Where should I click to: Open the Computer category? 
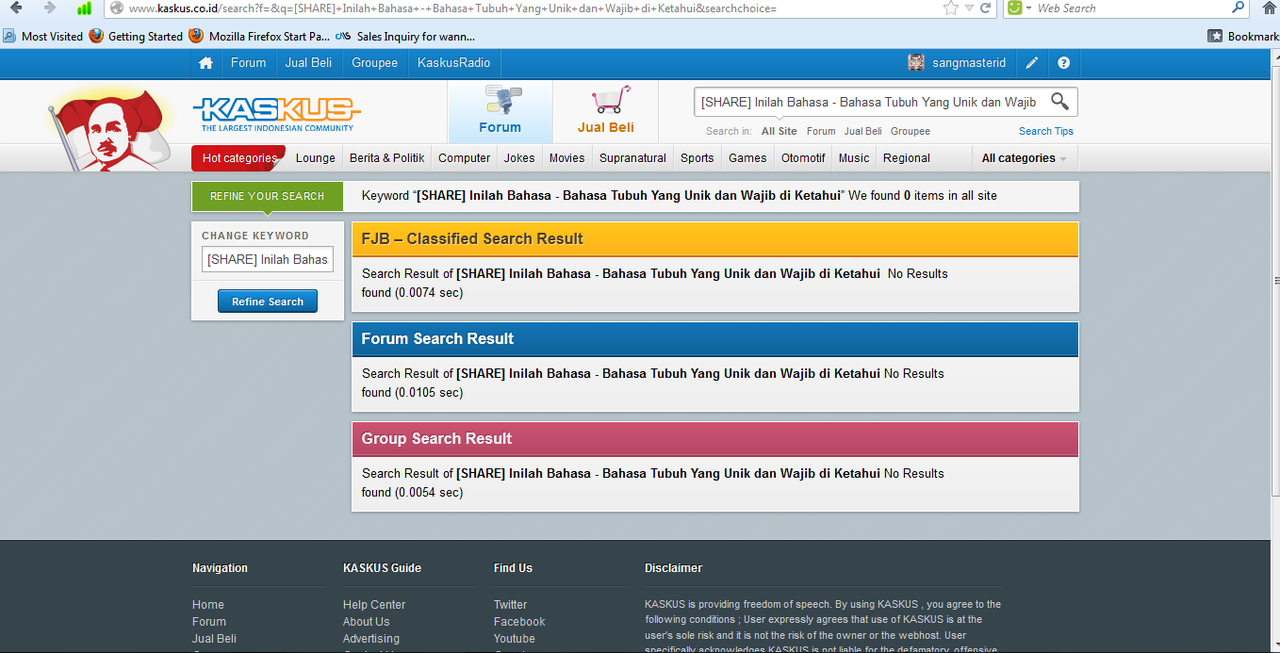464,158
